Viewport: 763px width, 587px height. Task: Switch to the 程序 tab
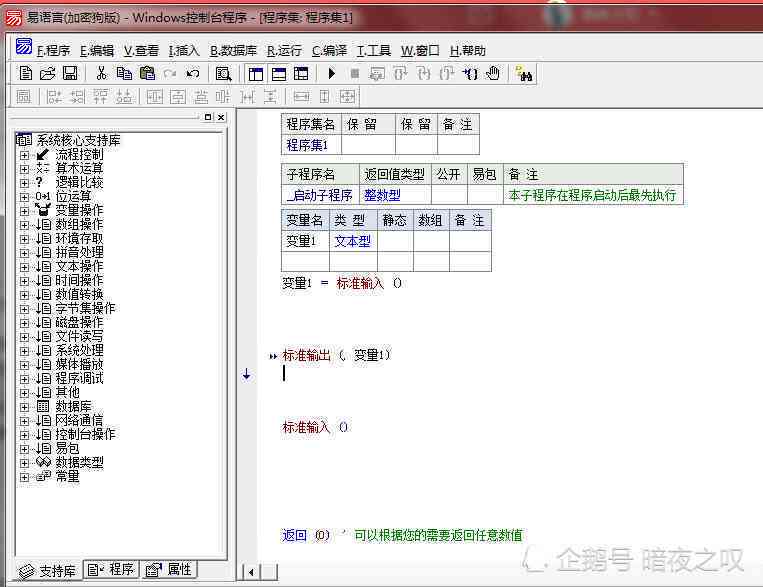coord(112,570)
